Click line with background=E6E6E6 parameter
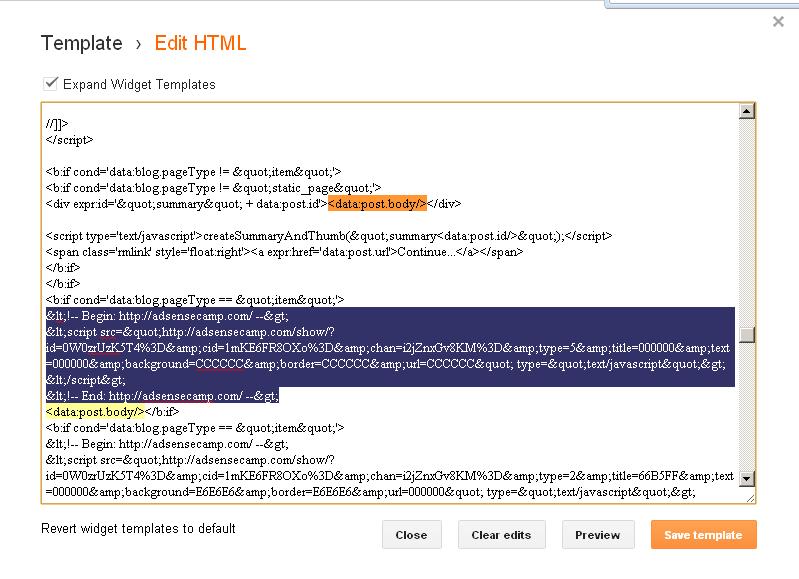The height and width of the screenshot is (579, 799). (370, 492)
